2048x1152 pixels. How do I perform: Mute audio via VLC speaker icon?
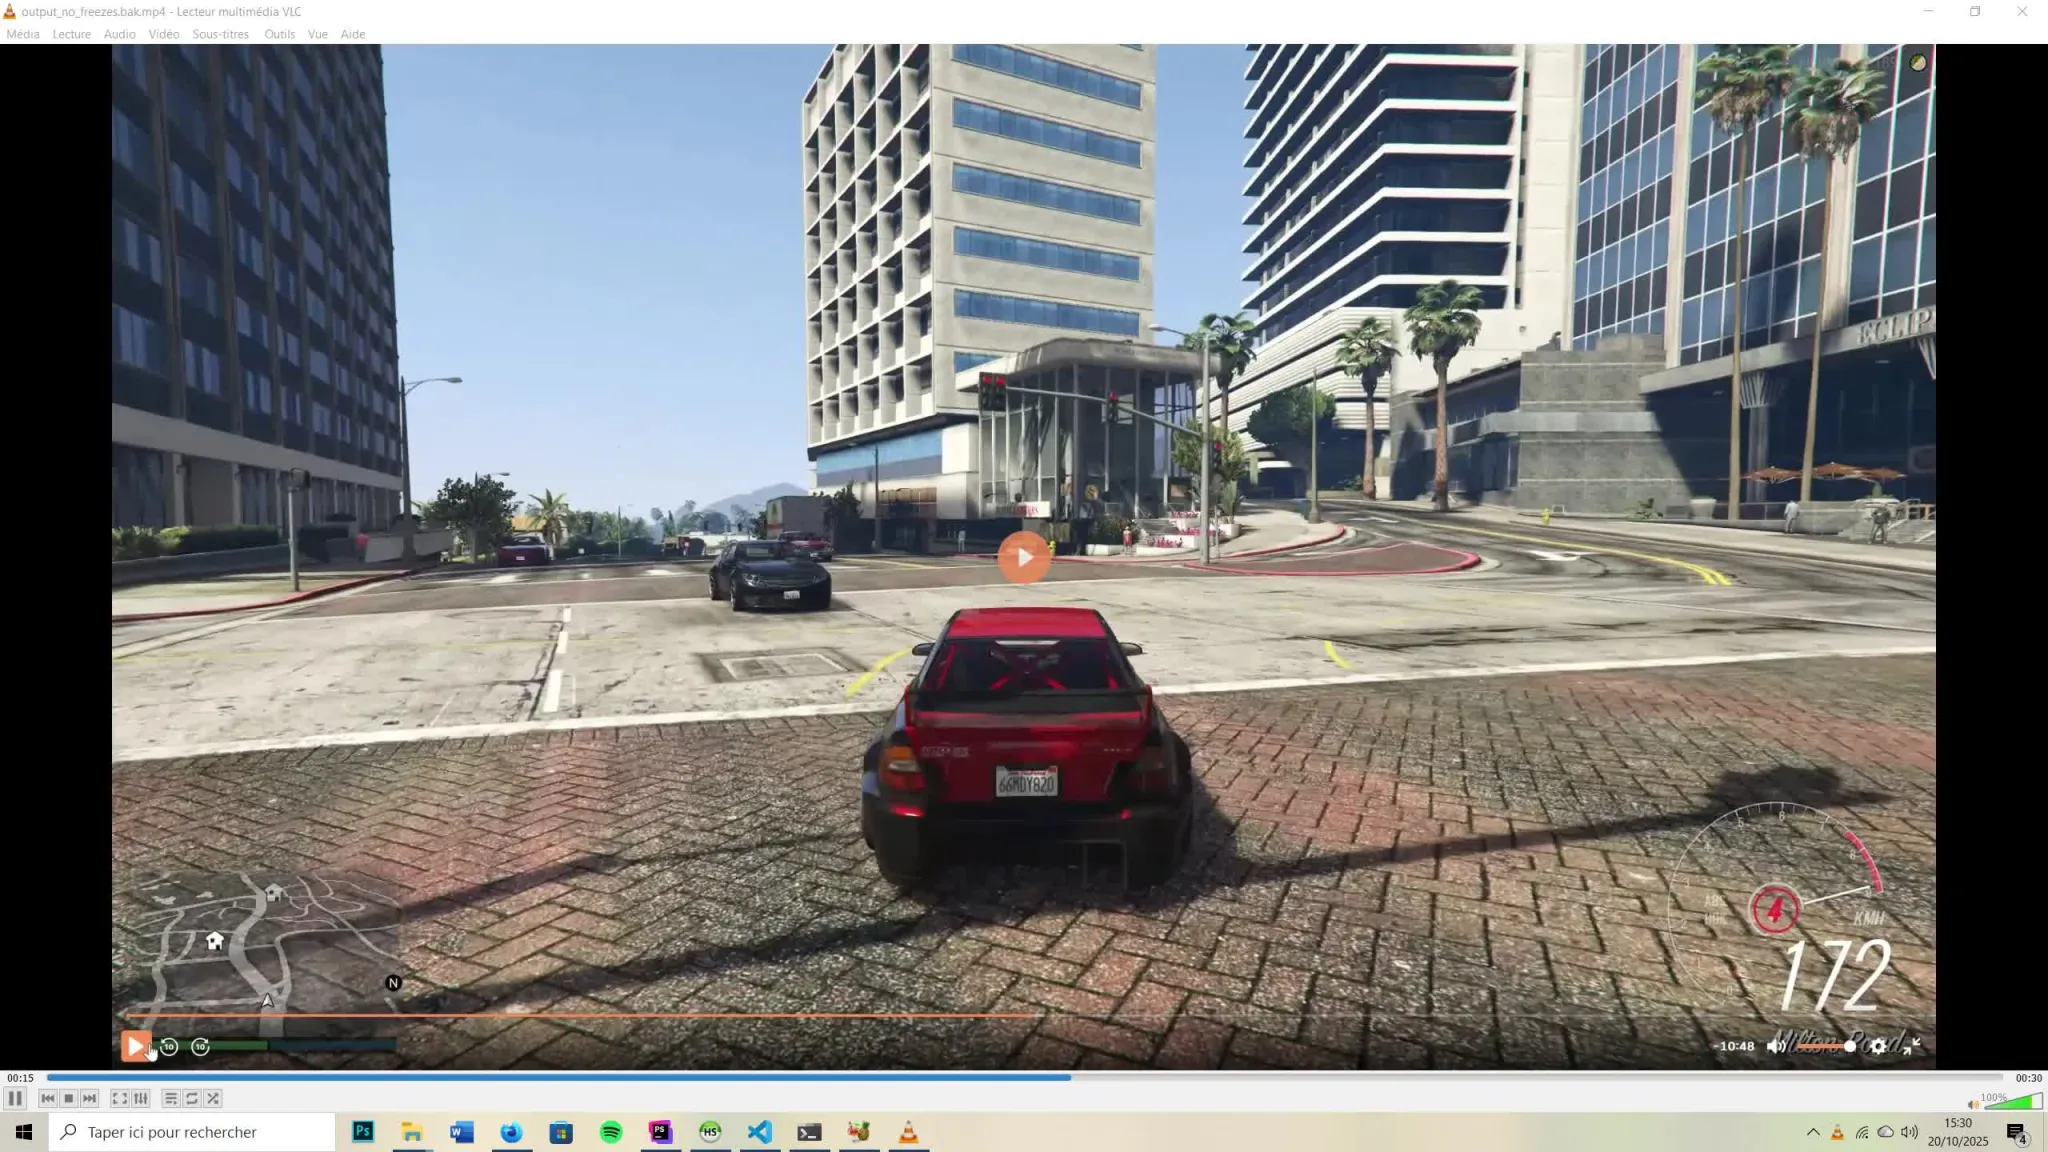tap(1973, 1104)
